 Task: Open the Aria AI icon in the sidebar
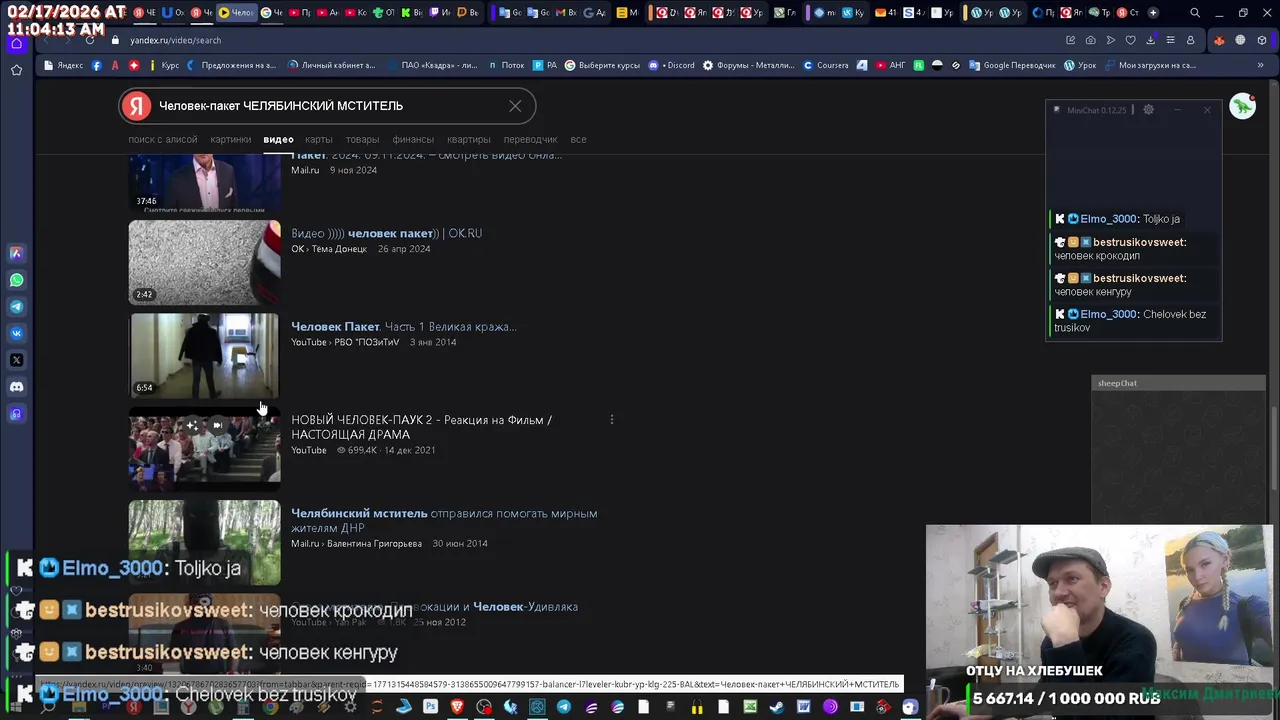pyautogui.click(x=16, y=253)
